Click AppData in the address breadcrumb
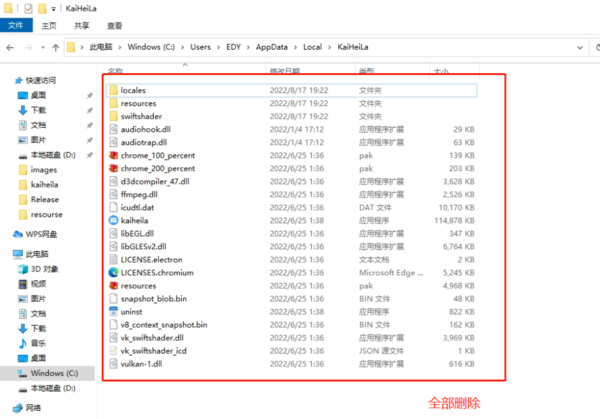The height and width of the screenshot is (419, 600). pyautogui.click(x=272, y=47)
